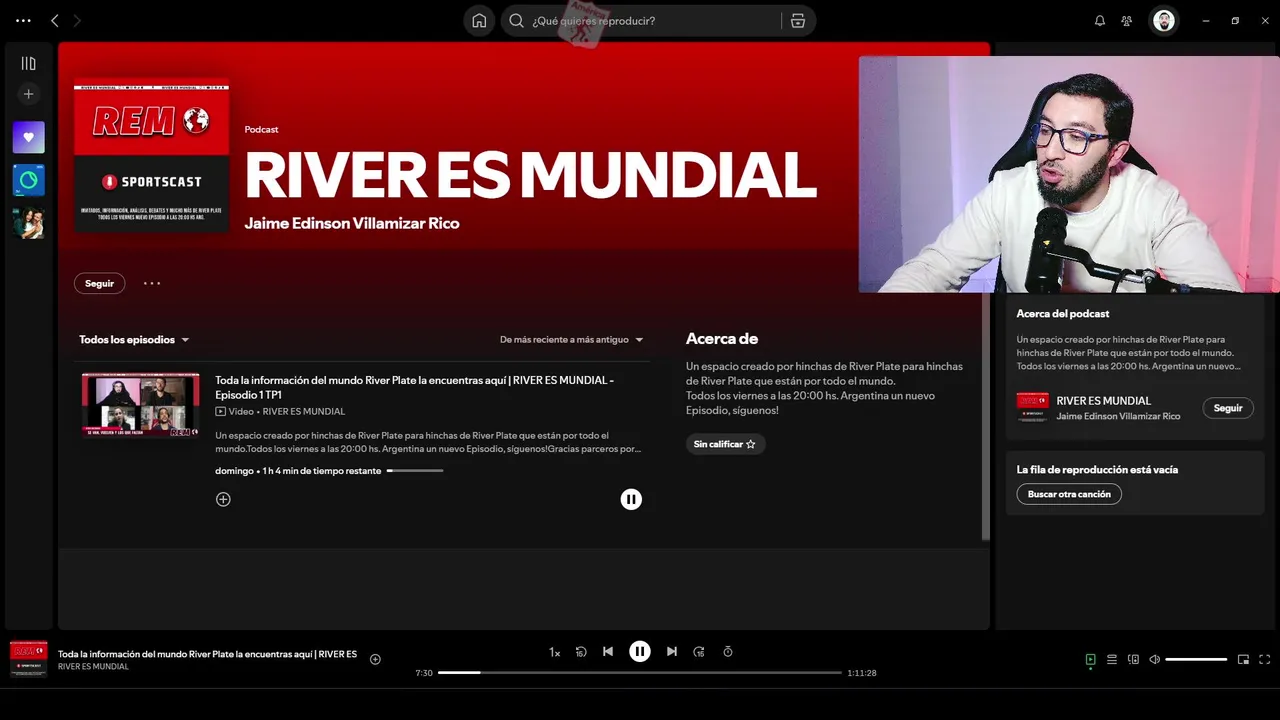Enter full screen mode
Screen dimensions: 1280x720
1265,660
